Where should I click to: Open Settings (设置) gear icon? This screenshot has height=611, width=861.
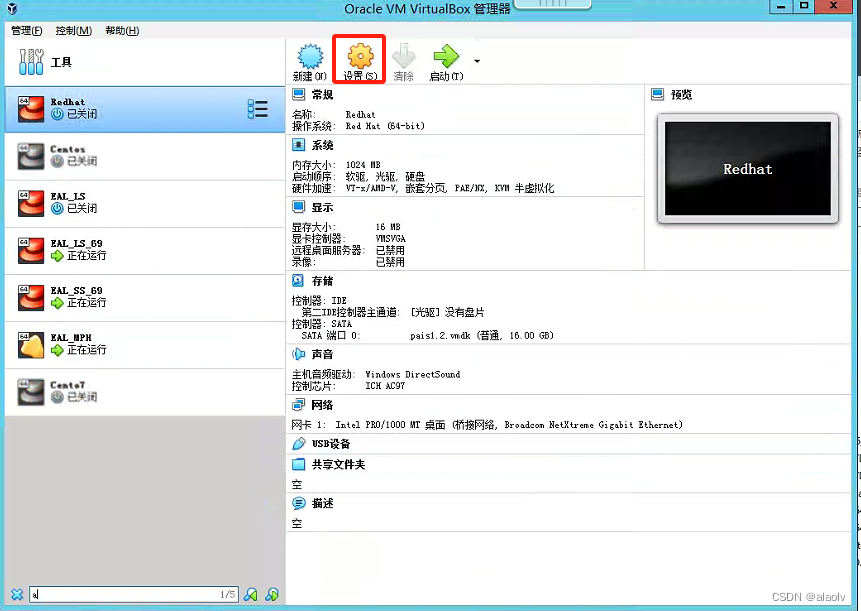click(360, 56)
